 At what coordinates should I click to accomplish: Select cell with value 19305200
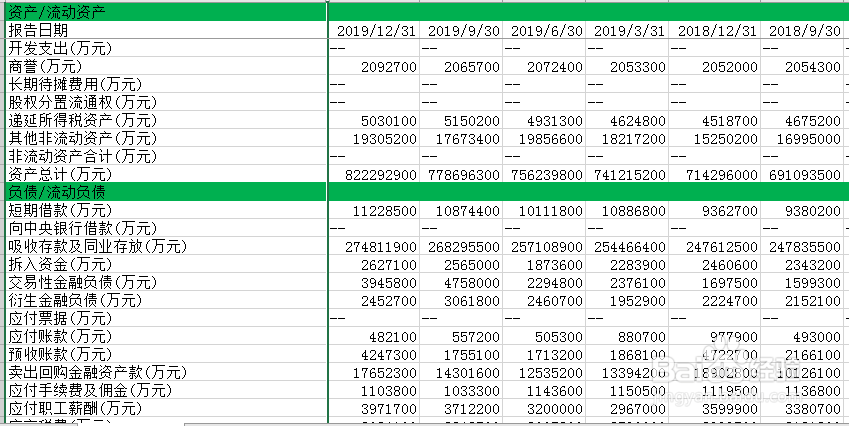[x=374, y=138]
